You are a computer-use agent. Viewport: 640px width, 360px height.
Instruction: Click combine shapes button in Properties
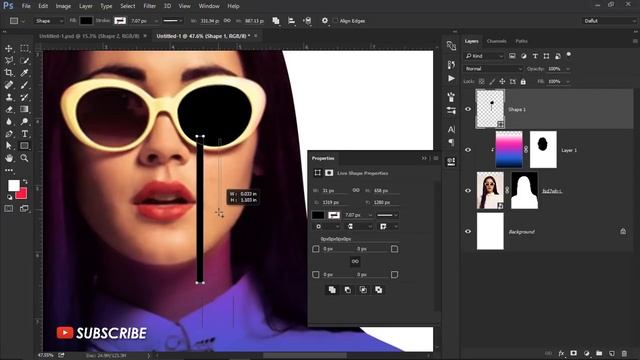(x=332, y=290)
